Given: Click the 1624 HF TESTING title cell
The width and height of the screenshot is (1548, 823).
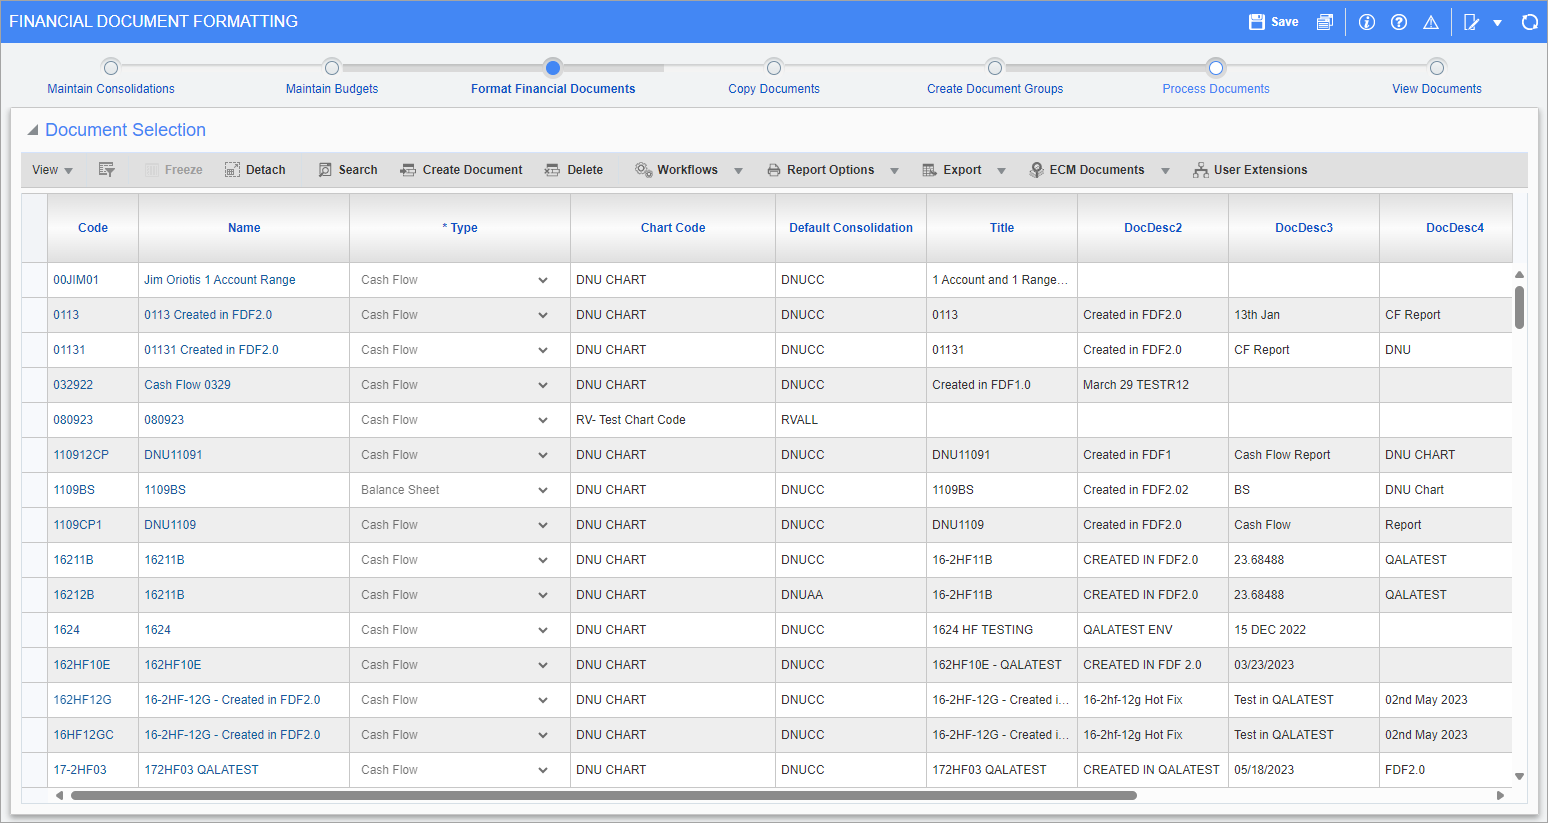Looking at the screenshot, I should click(x=1002, y=630).
